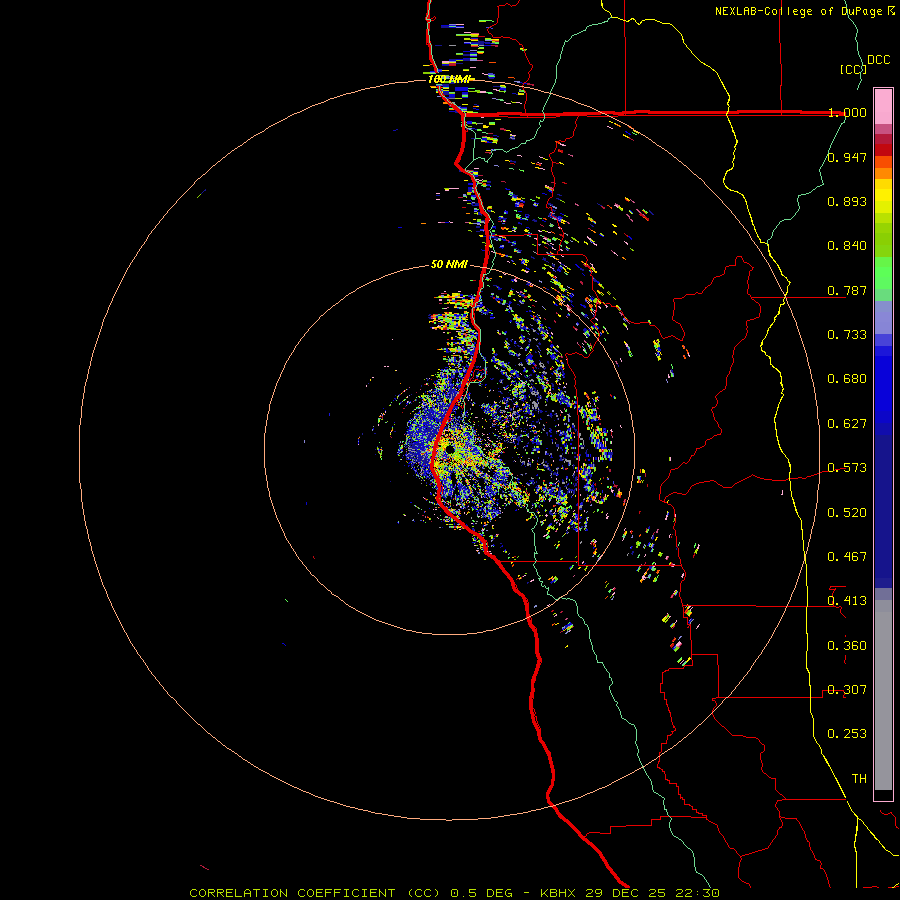Click the 0.893 scale value
Image resolution: width=900 pixels, height=900 pixels.
pos(847,201)
